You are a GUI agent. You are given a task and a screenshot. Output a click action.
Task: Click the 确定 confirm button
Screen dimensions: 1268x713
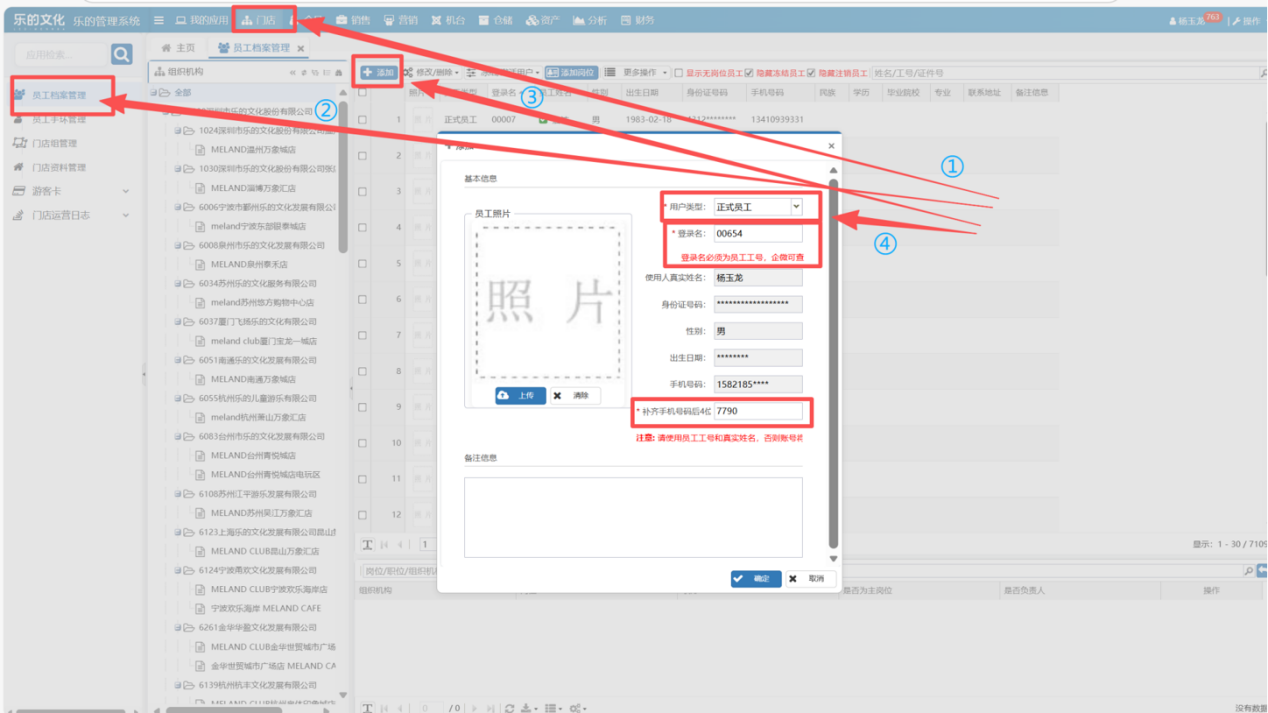(755, 579)
